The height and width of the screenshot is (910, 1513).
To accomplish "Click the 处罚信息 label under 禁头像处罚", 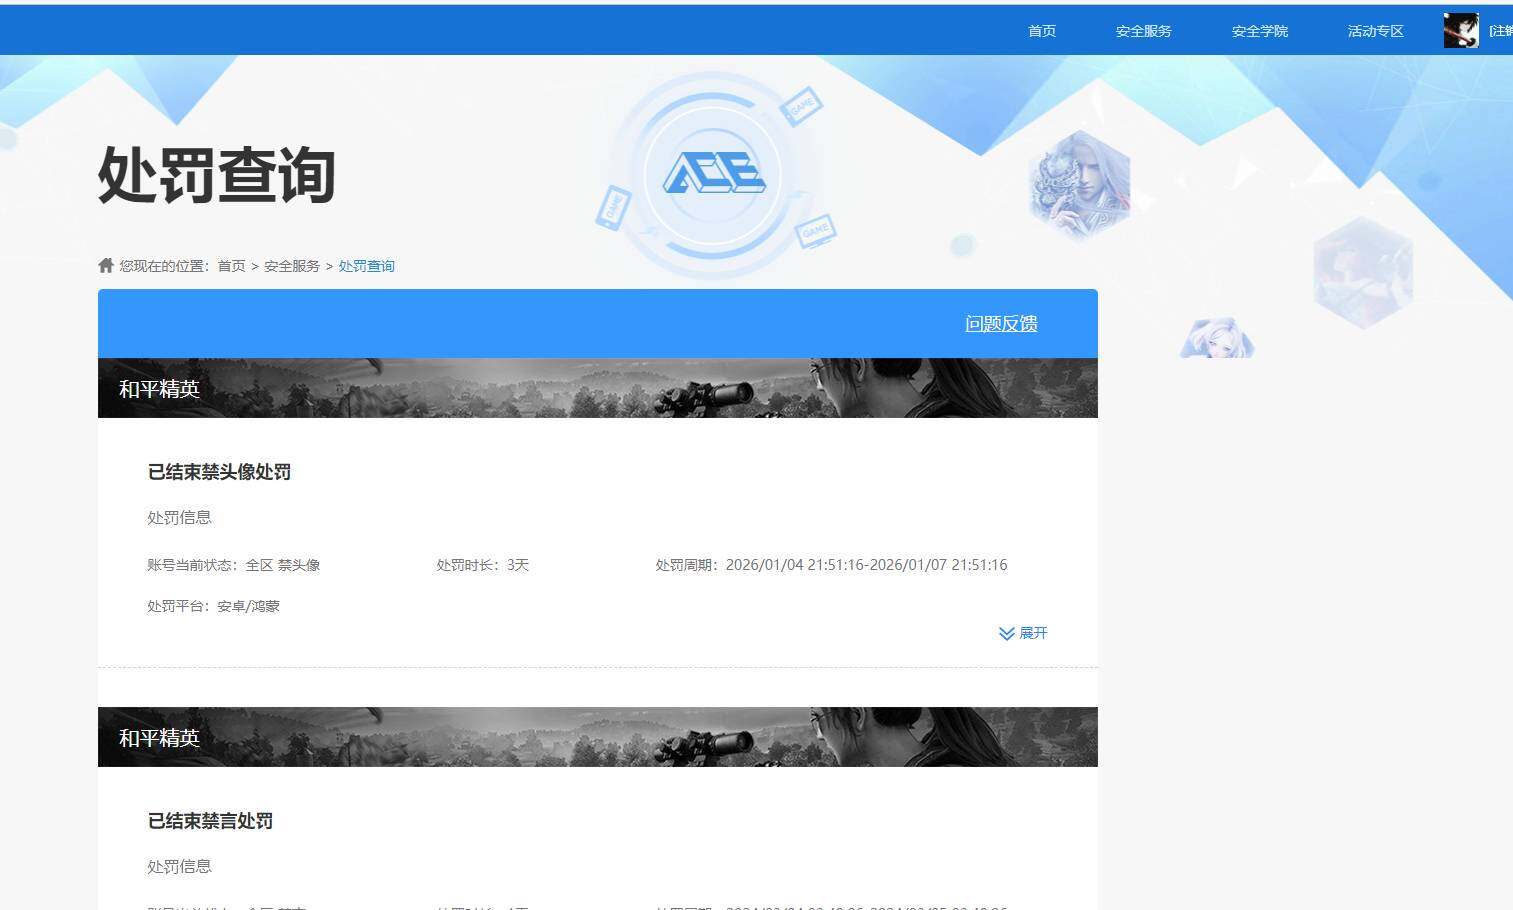I will pyautogui.click(x=179, y=517).
